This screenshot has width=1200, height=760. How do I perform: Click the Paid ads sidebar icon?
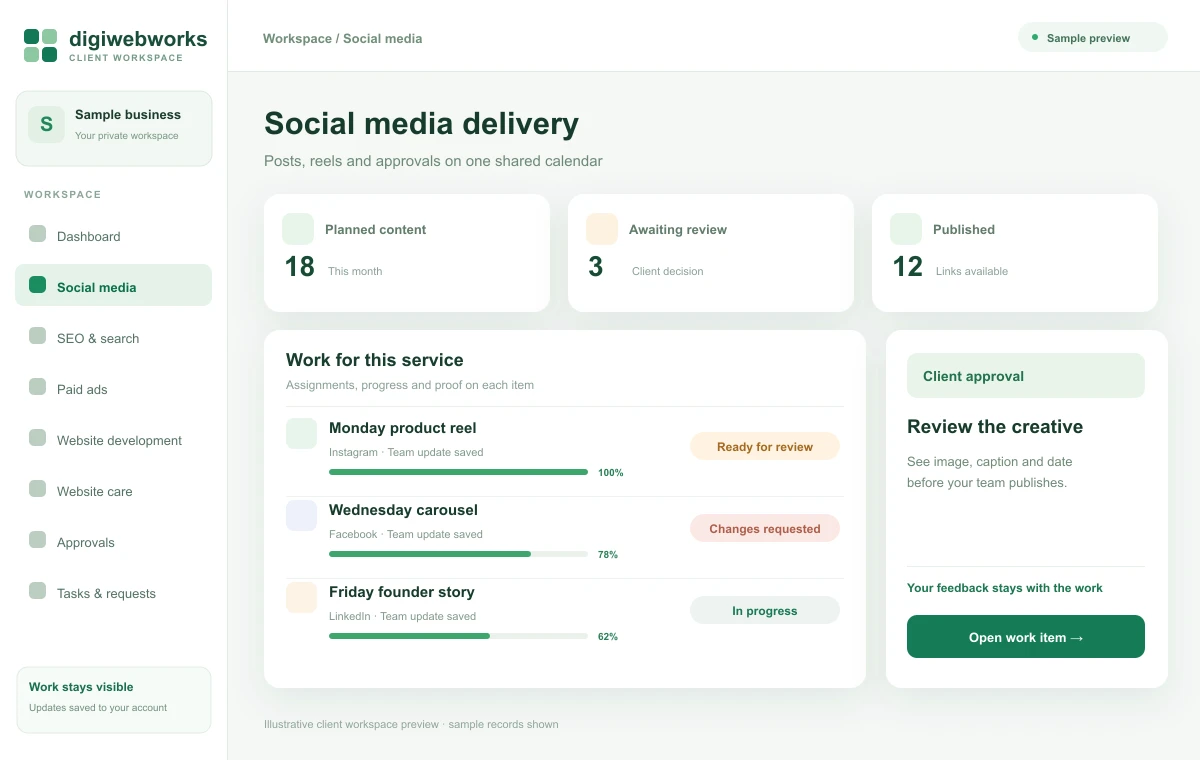37,387
